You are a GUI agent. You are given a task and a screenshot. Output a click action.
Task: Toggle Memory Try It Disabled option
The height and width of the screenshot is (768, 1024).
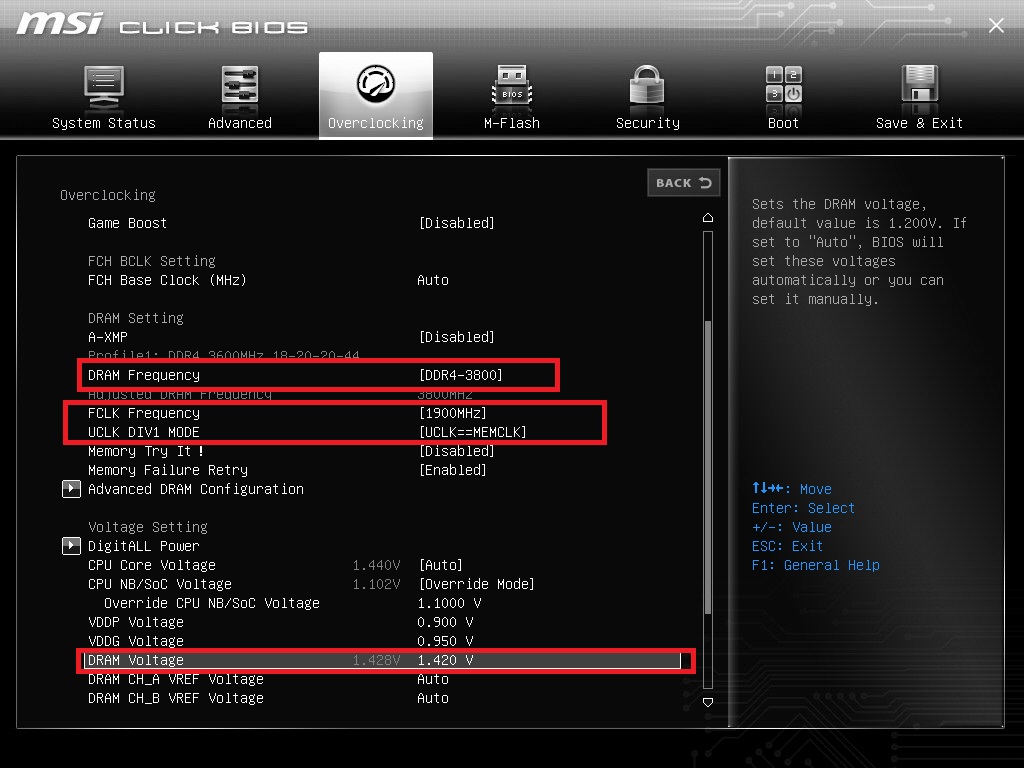456,451
